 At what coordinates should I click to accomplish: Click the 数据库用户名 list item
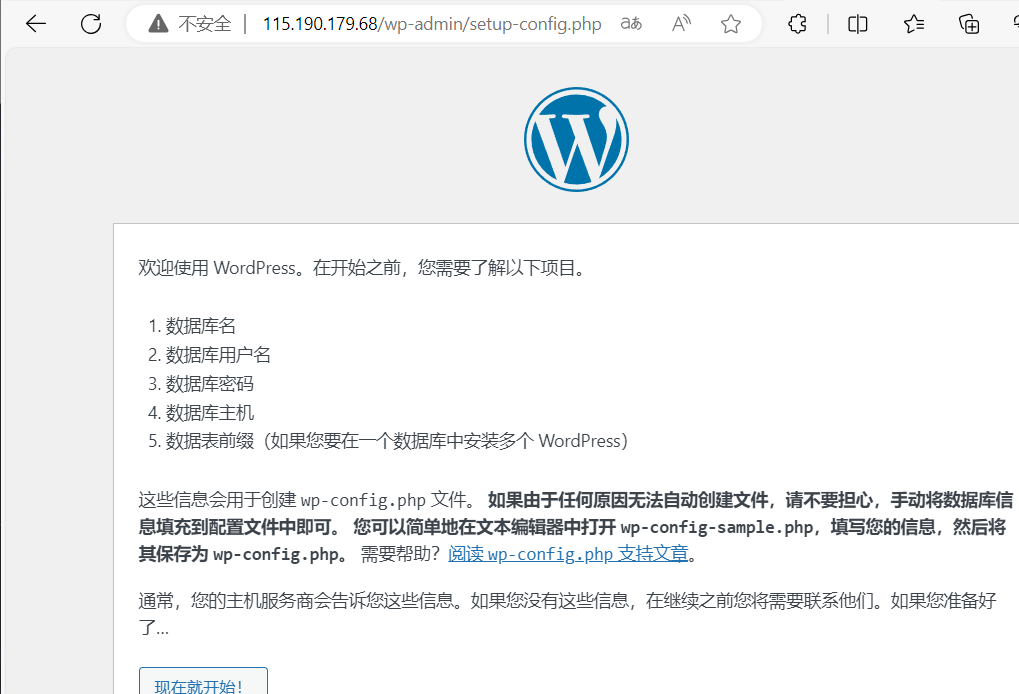point(218,355)
